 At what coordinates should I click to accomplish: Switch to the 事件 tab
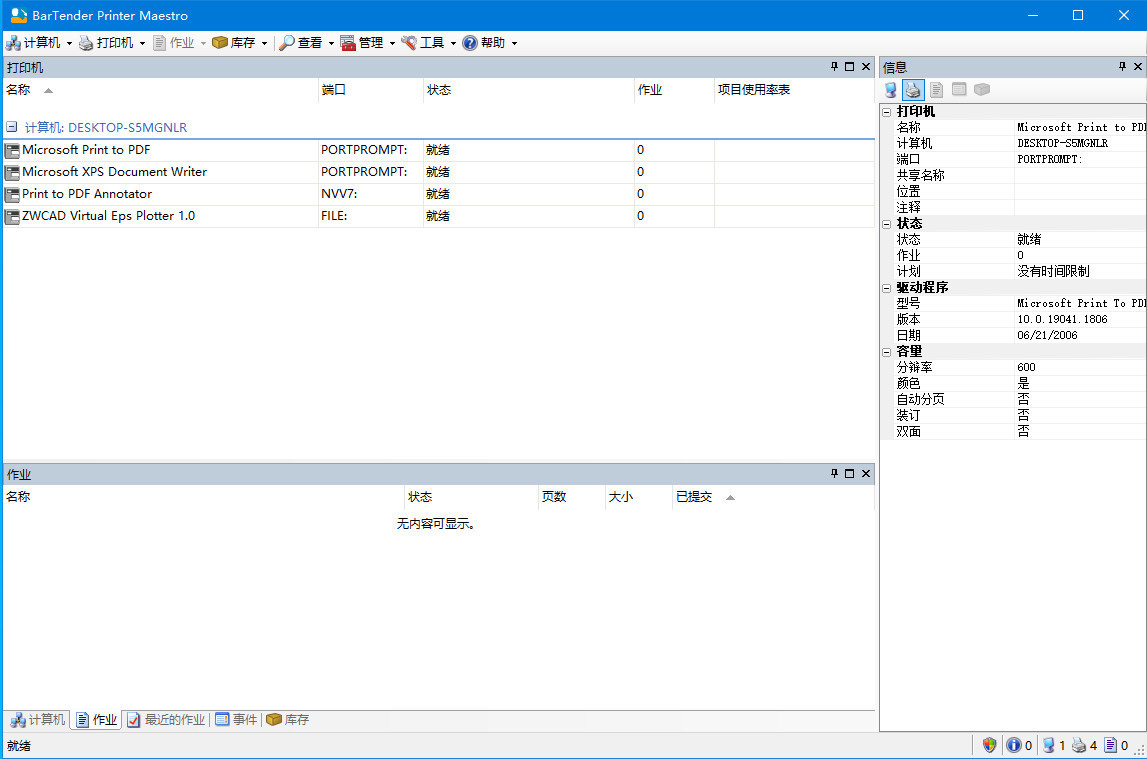click(236, 720)
